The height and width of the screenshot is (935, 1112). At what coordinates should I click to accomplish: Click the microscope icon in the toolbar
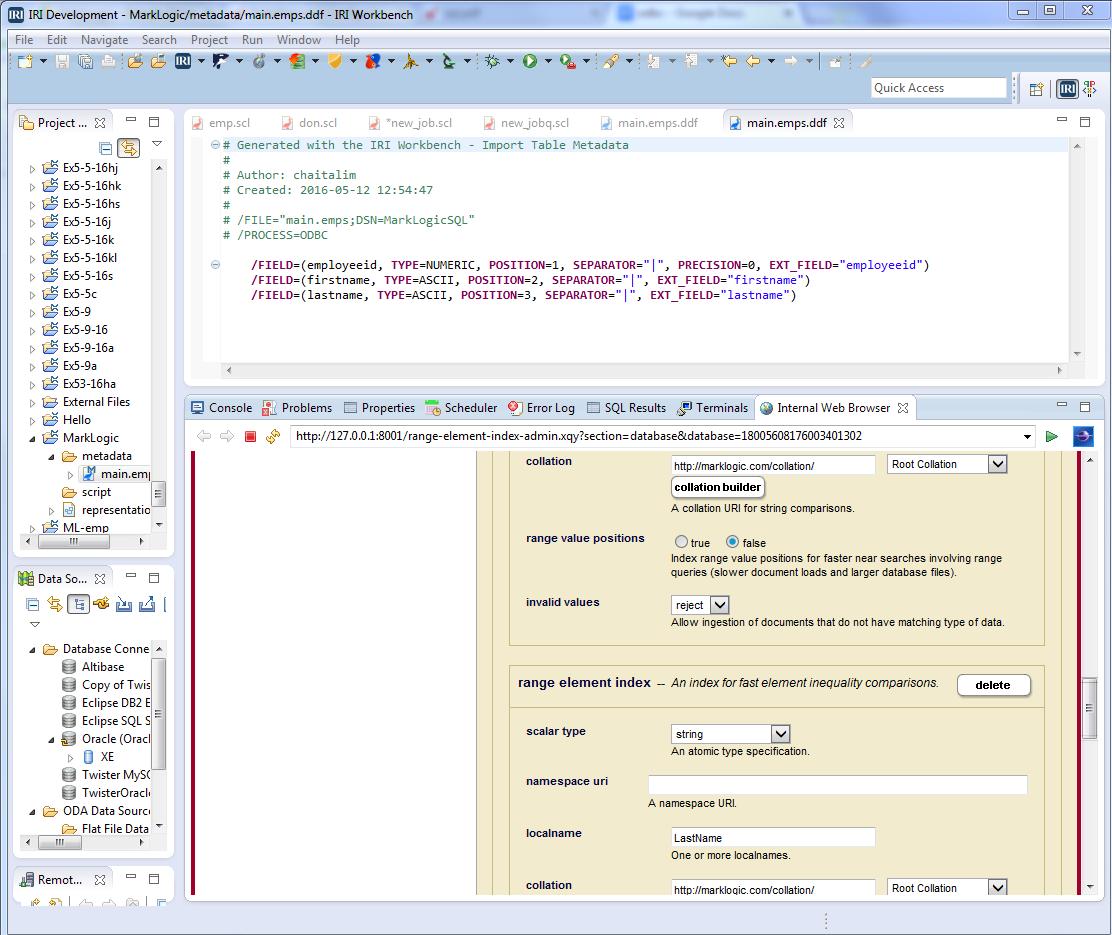[x=449, y=62]
